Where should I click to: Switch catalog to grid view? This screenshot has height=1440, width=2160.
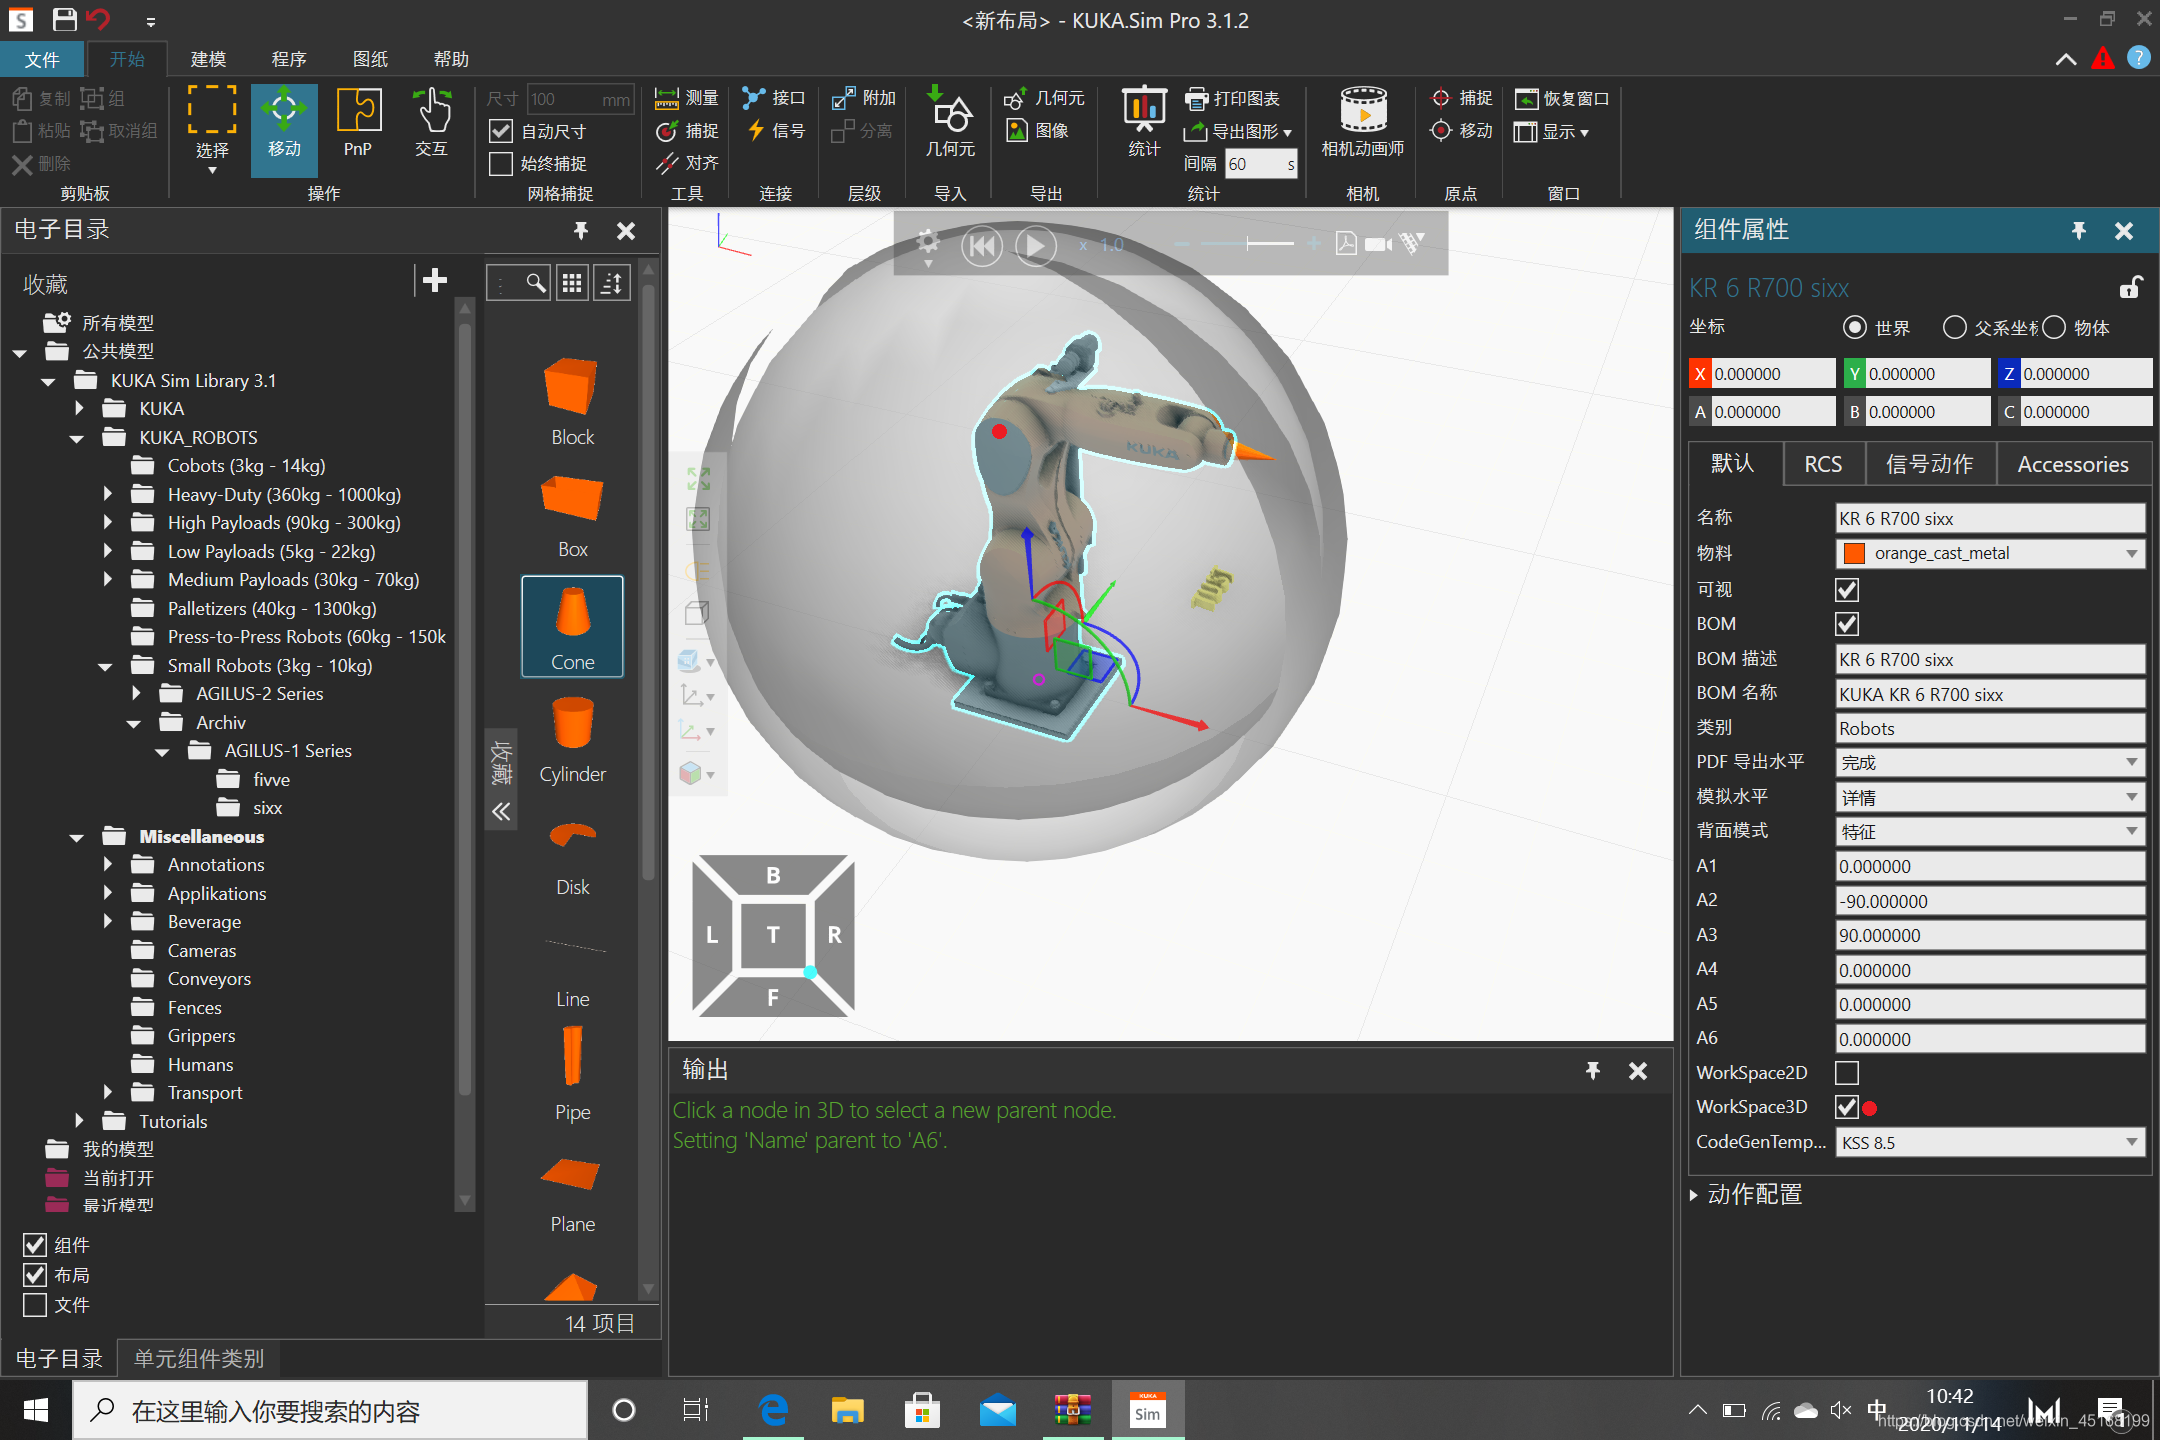pos(572,283)
